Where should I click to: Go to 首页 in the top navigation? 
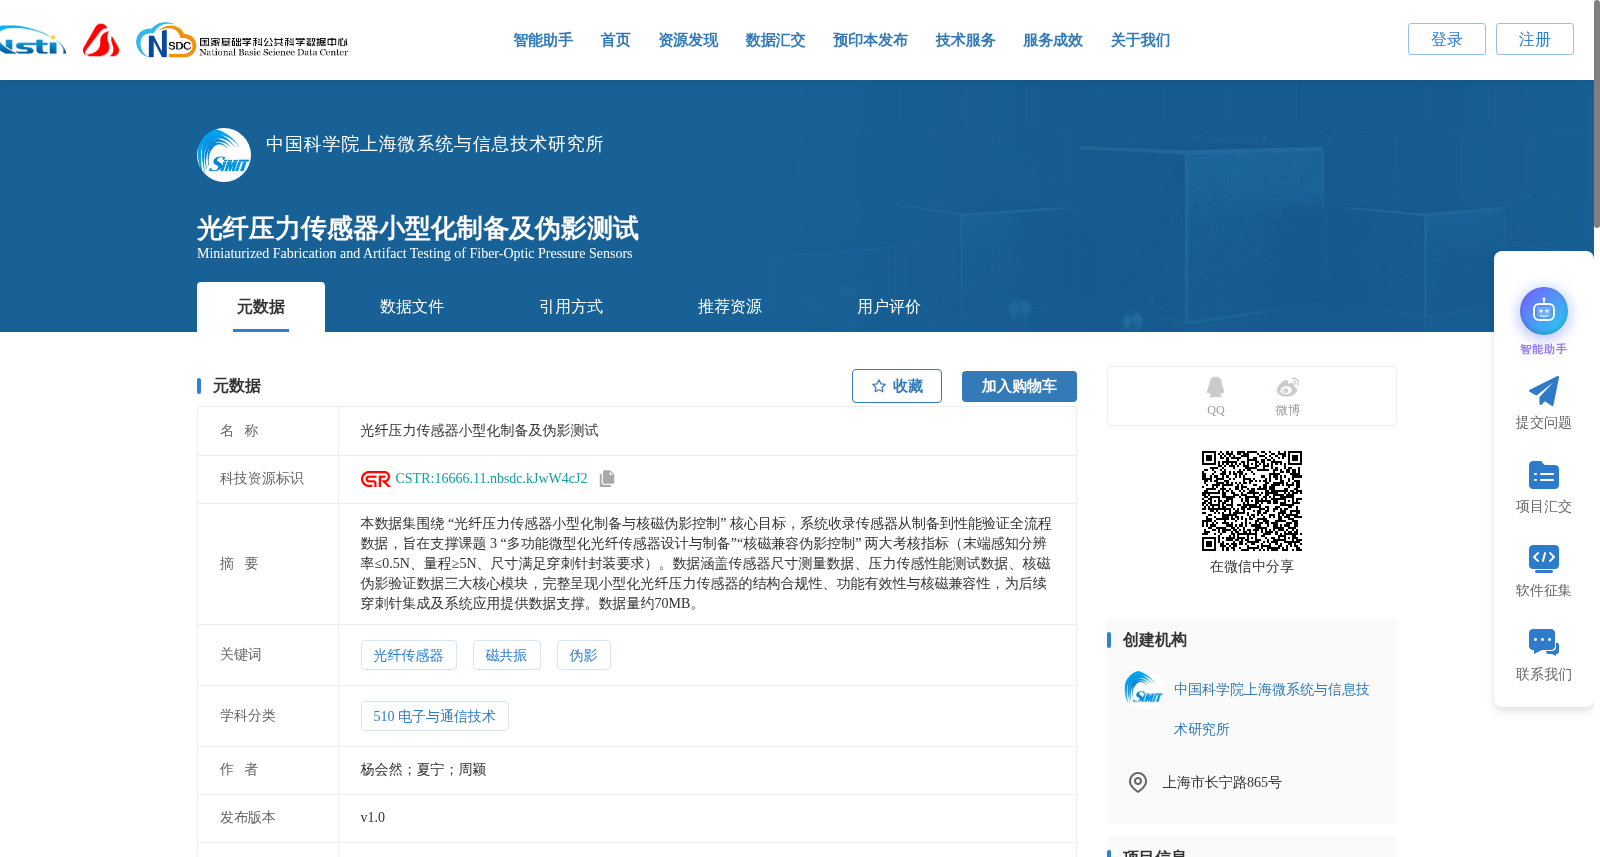point(615,40)
